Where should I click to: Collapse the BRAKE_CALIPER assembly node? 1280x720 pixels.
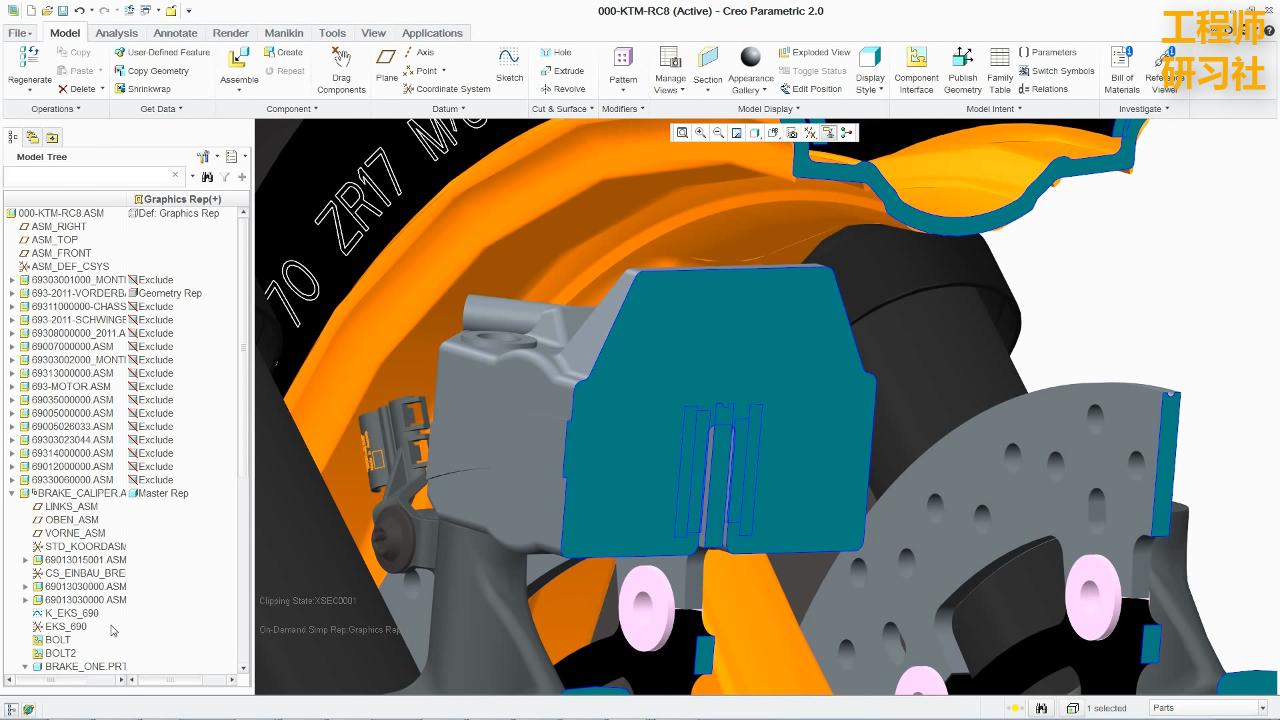coord(10,493)
